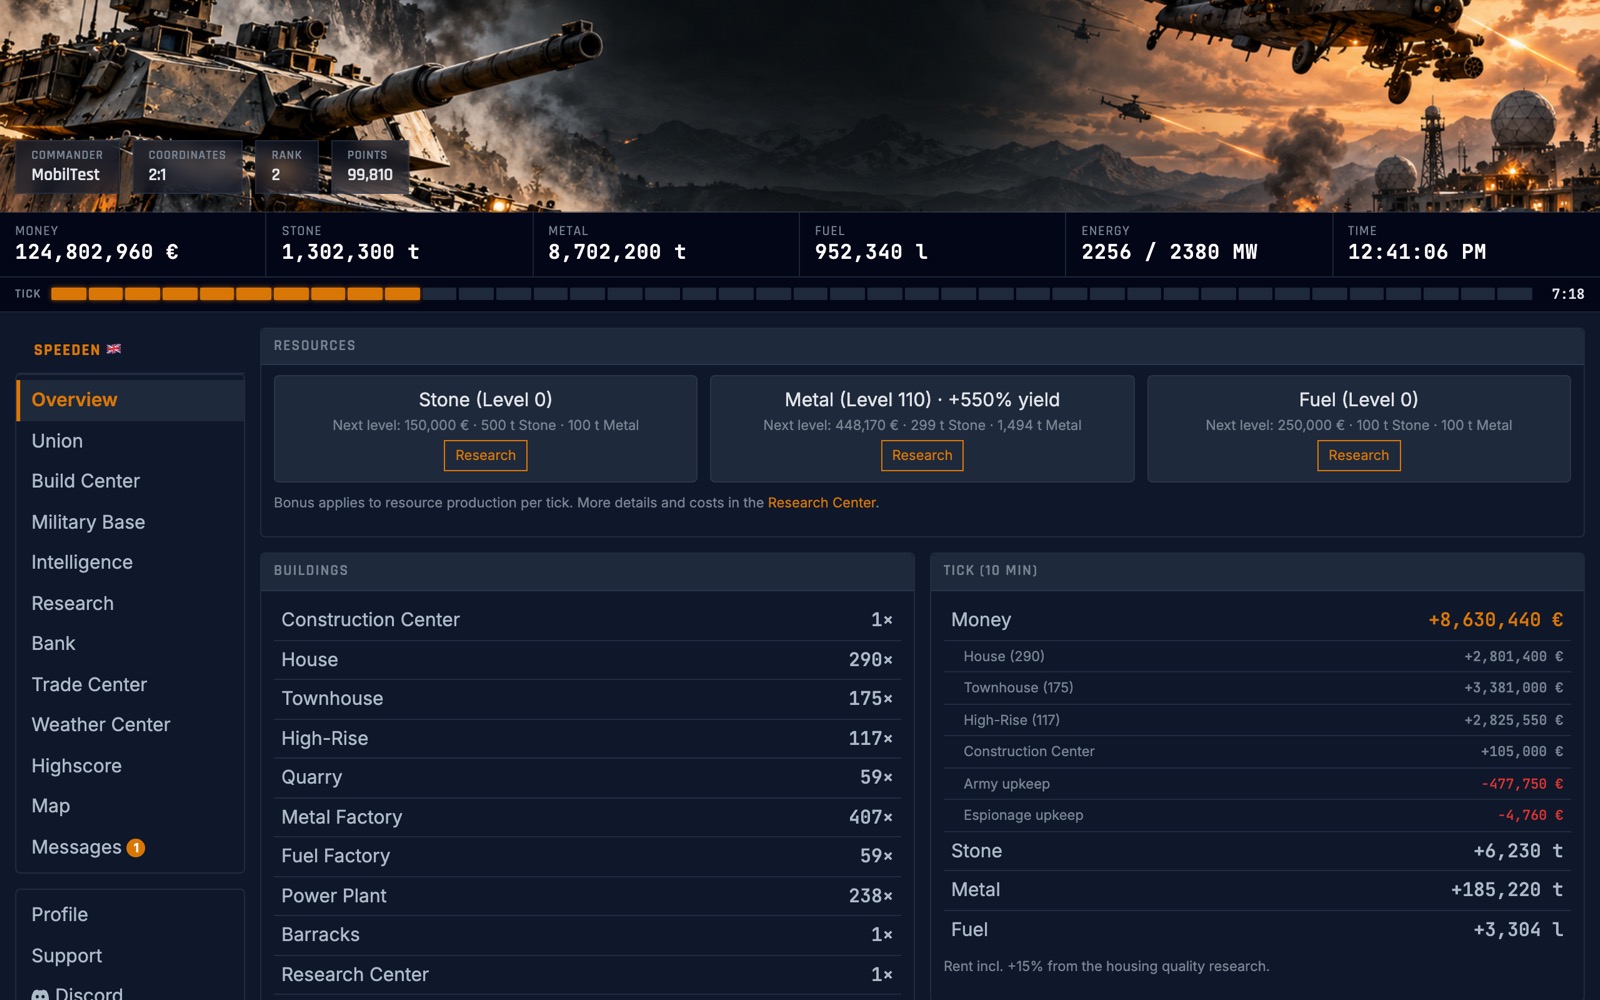1600x1000 pixels.
Task: Open the Bank page
Action: 130,643
